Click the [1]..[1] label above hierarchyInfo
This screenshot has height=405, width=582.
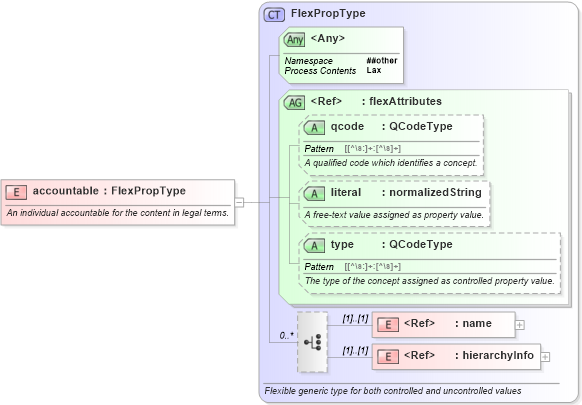click(355, 350)
